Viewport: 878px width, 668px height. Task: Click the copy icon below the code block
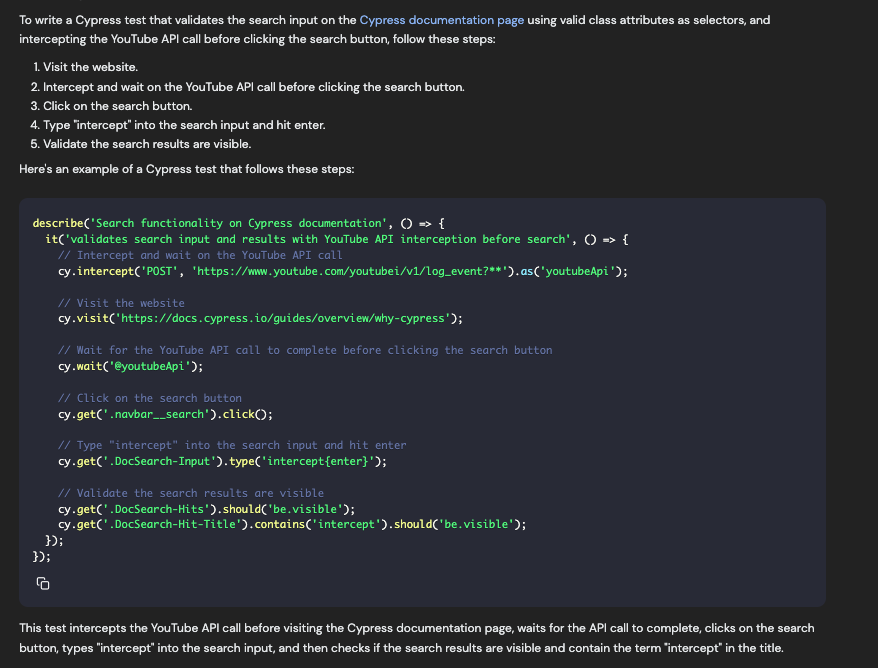[x=42, y=583]
